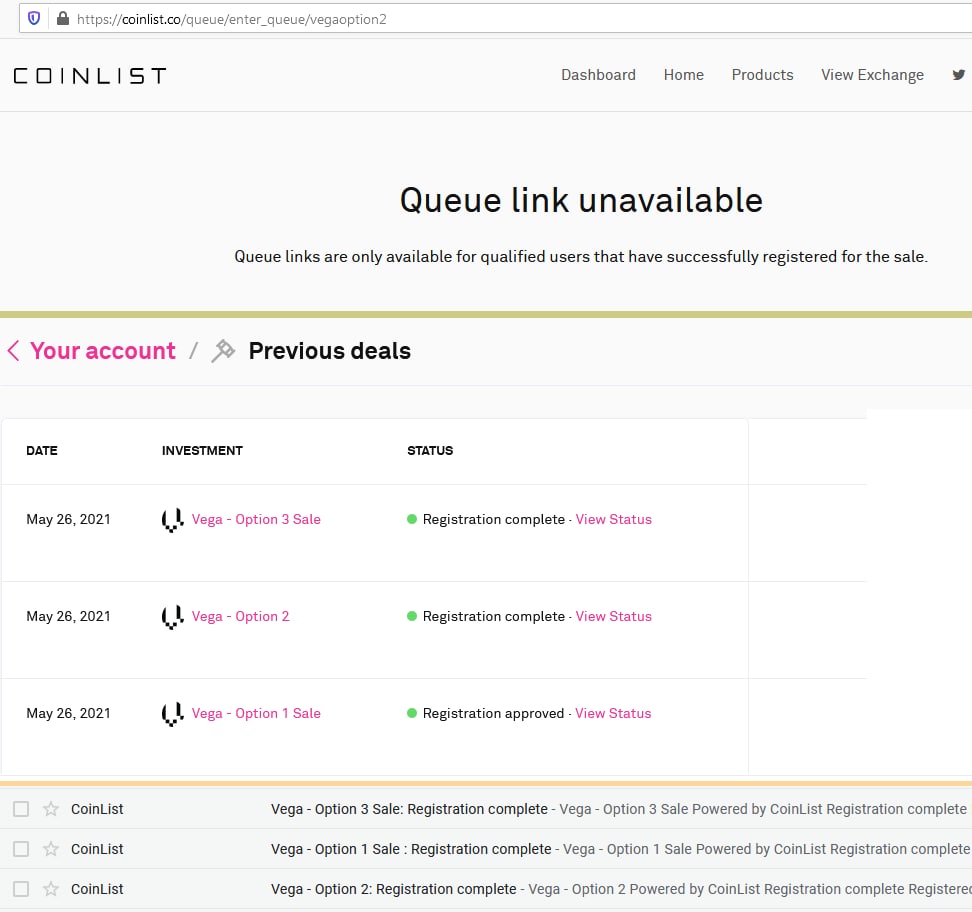
Task: Click the Vega logo in Option 2 row
Action: click(x=172, y=617)
